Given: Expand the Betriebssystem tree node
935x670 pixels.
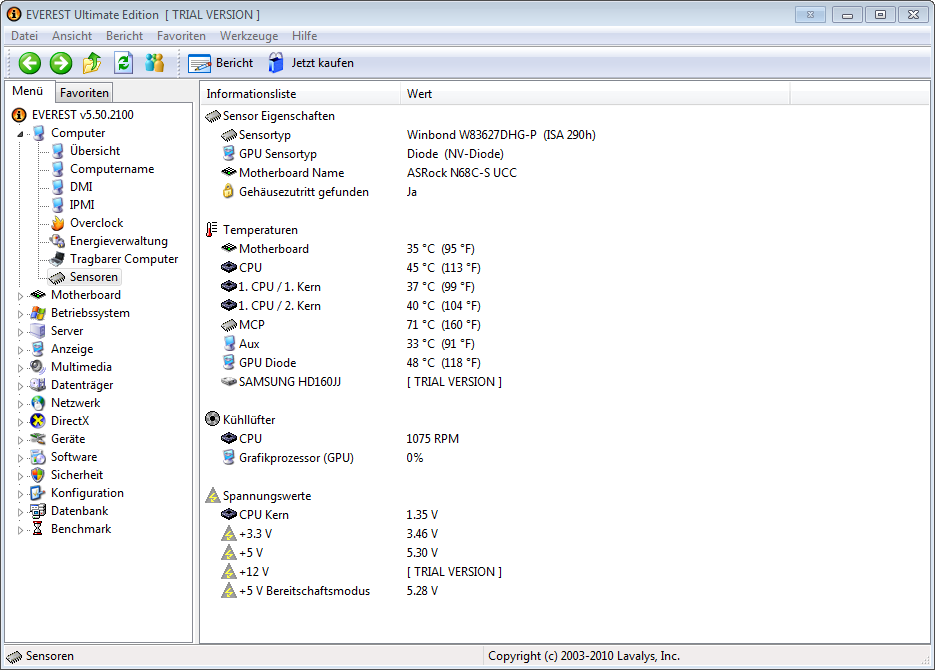Looking at the screenshot, I should tap(20, 314).
